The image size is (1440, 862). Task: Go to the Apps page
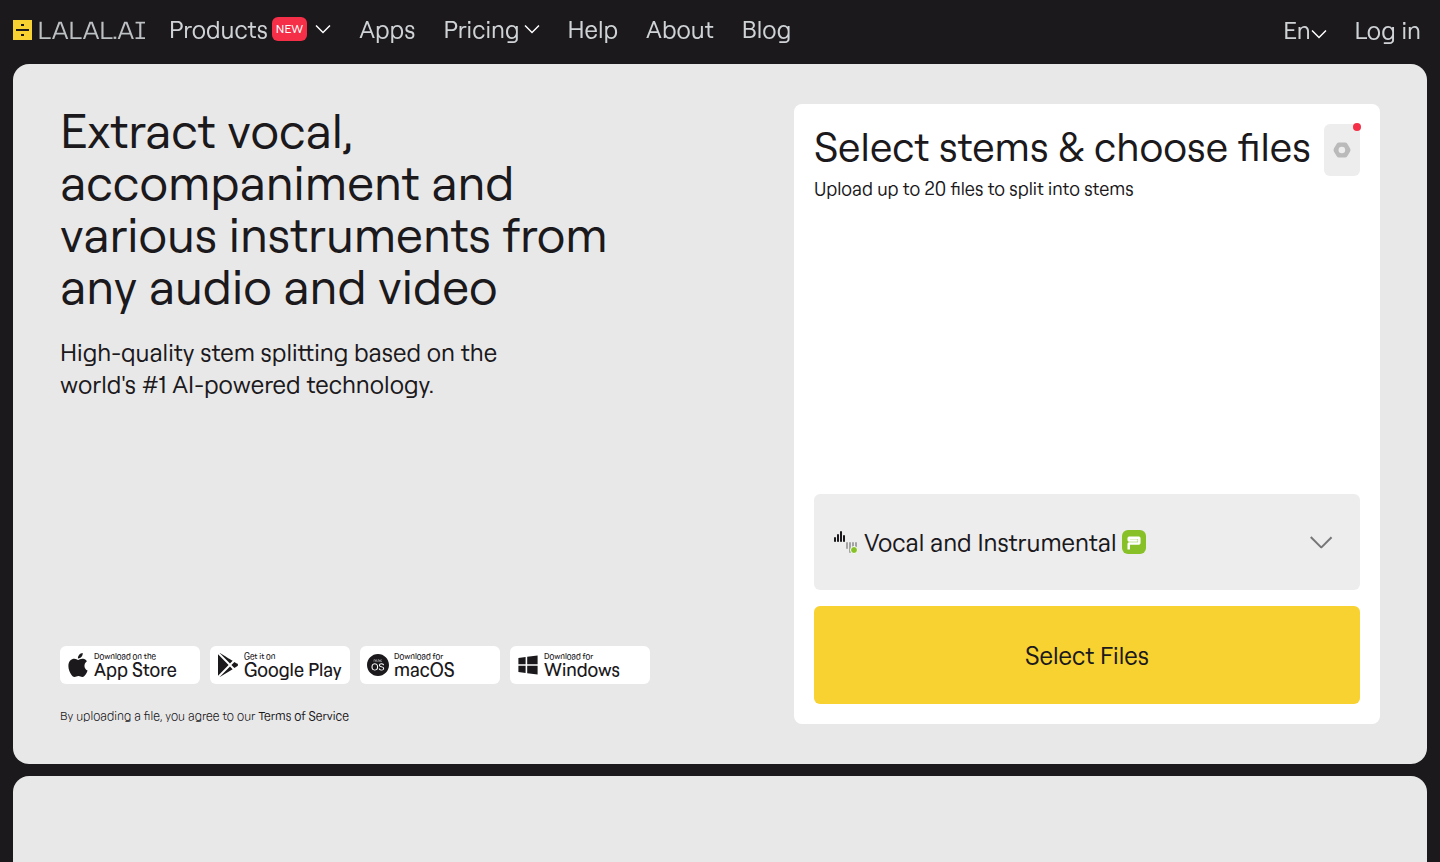[387, 30]
